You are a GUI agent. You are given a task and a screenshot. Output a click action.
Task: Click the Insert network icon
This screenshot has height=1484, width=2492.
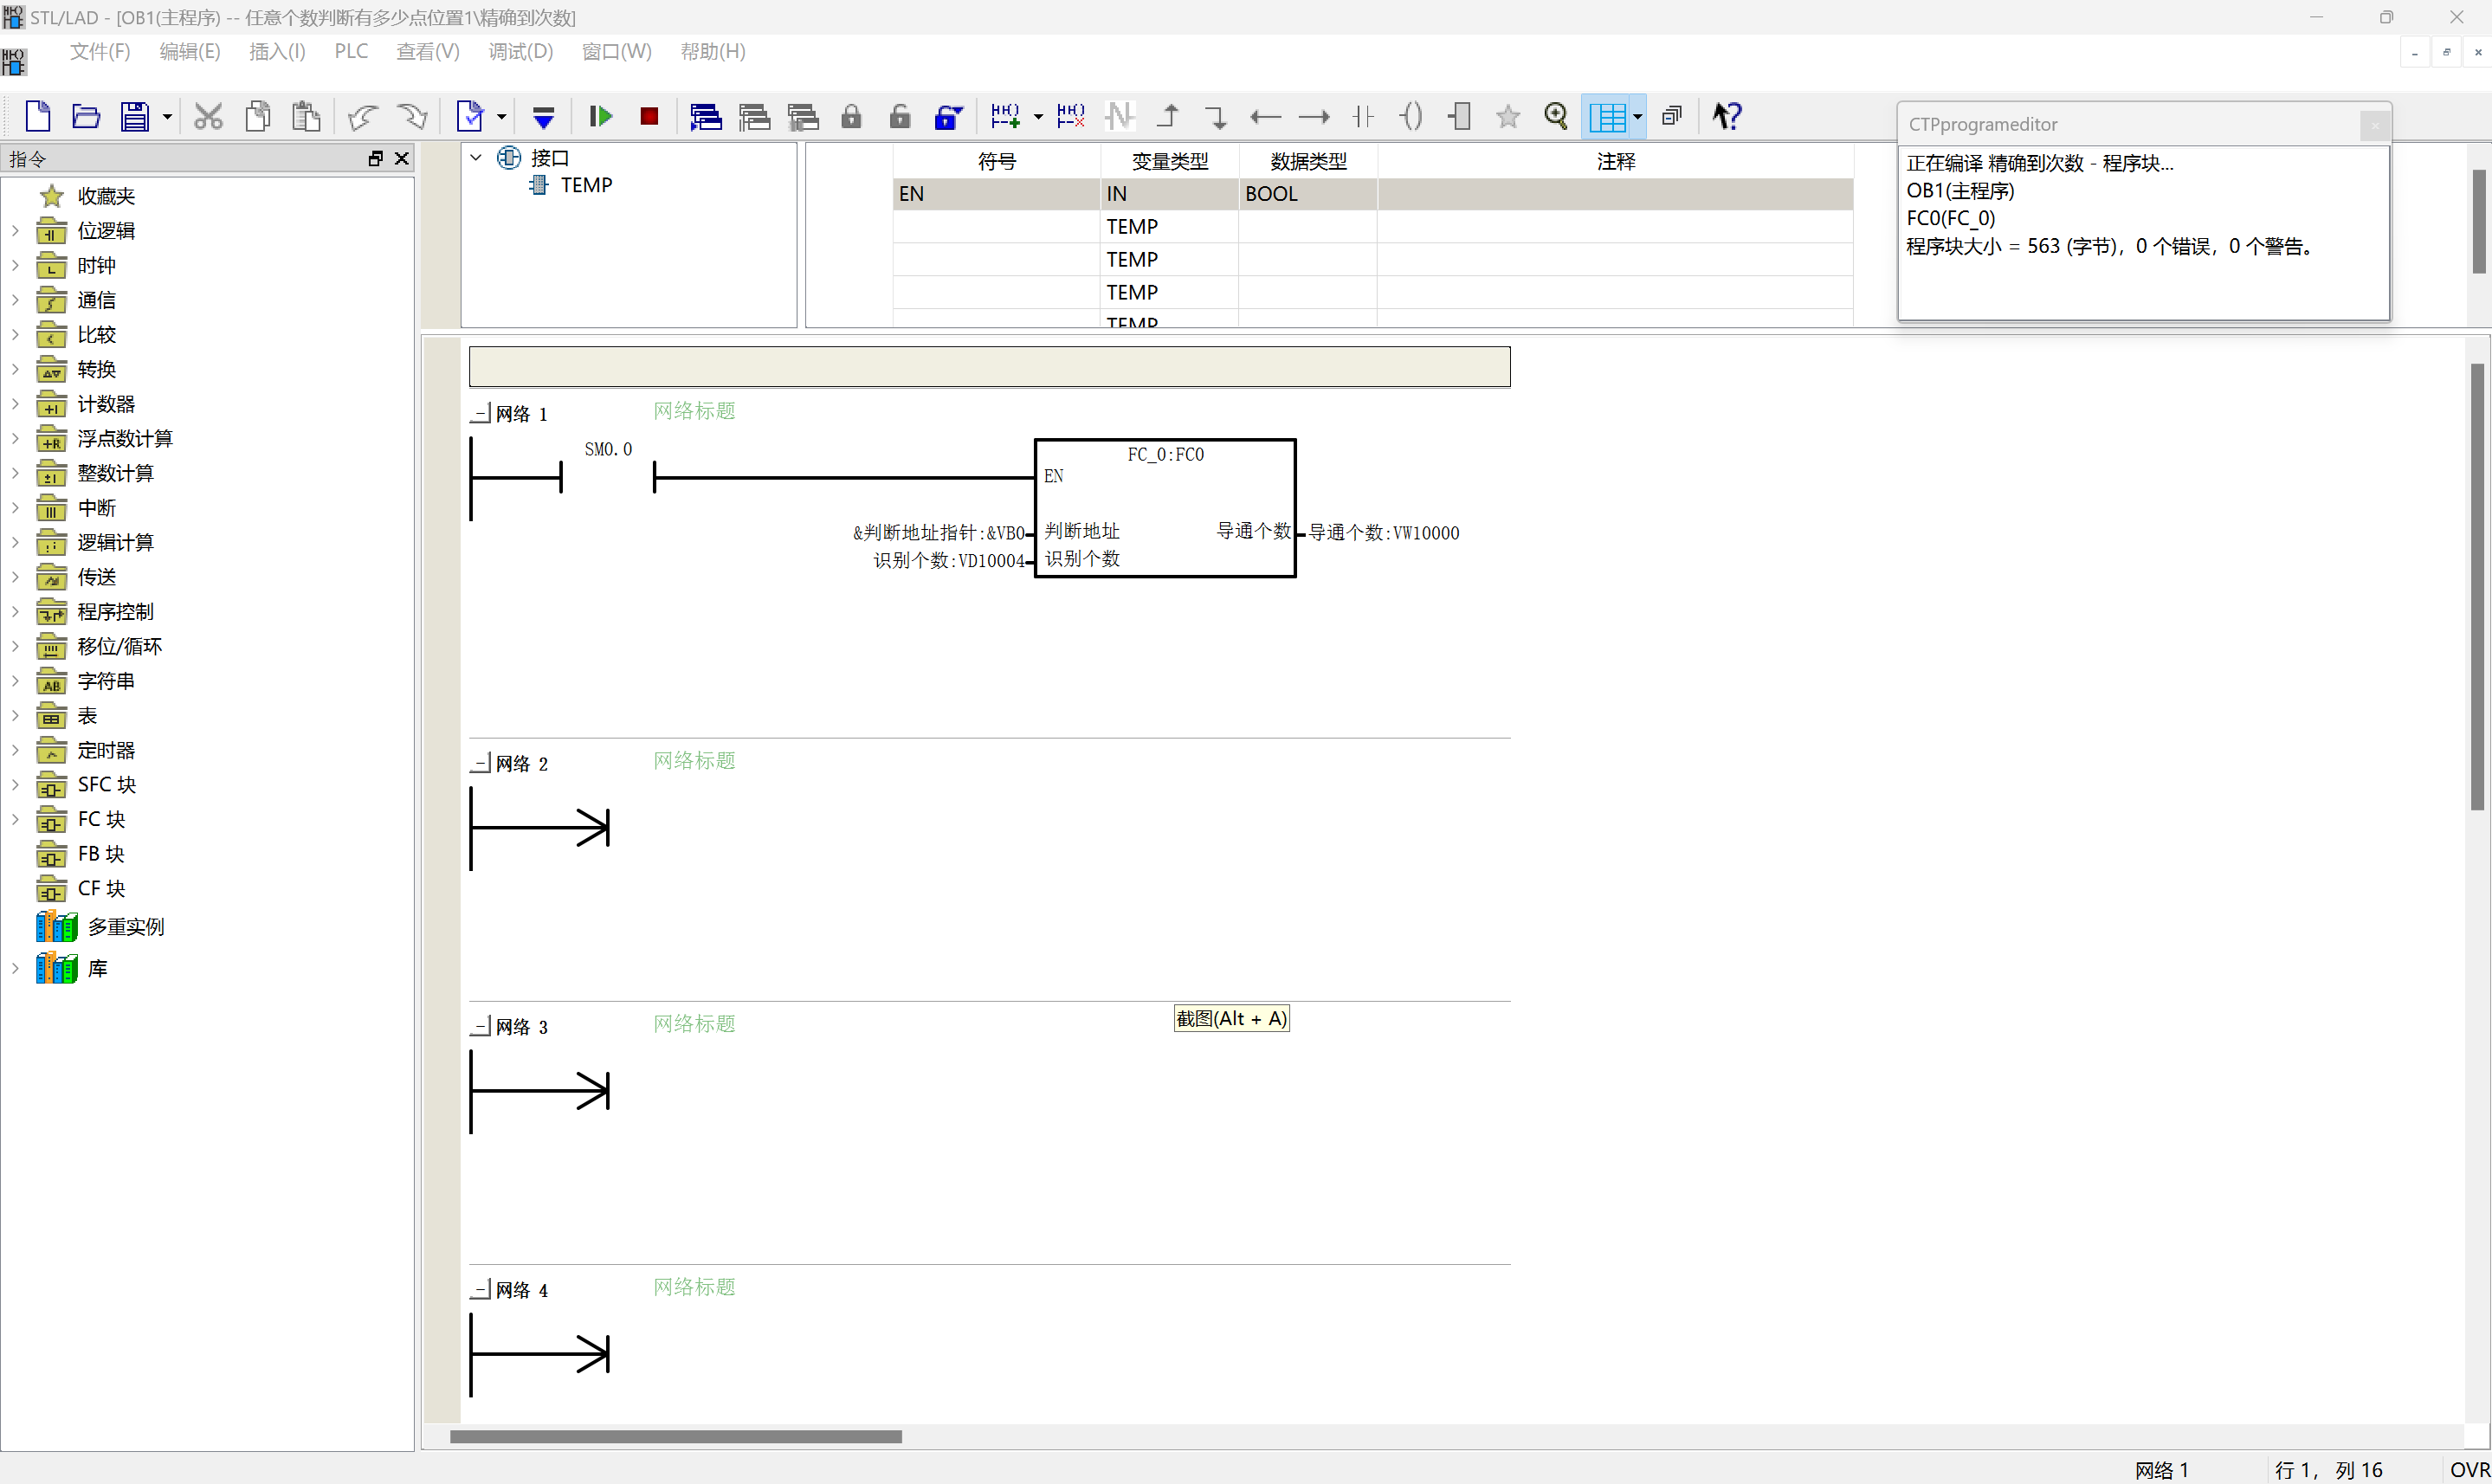coord(1004,116)
